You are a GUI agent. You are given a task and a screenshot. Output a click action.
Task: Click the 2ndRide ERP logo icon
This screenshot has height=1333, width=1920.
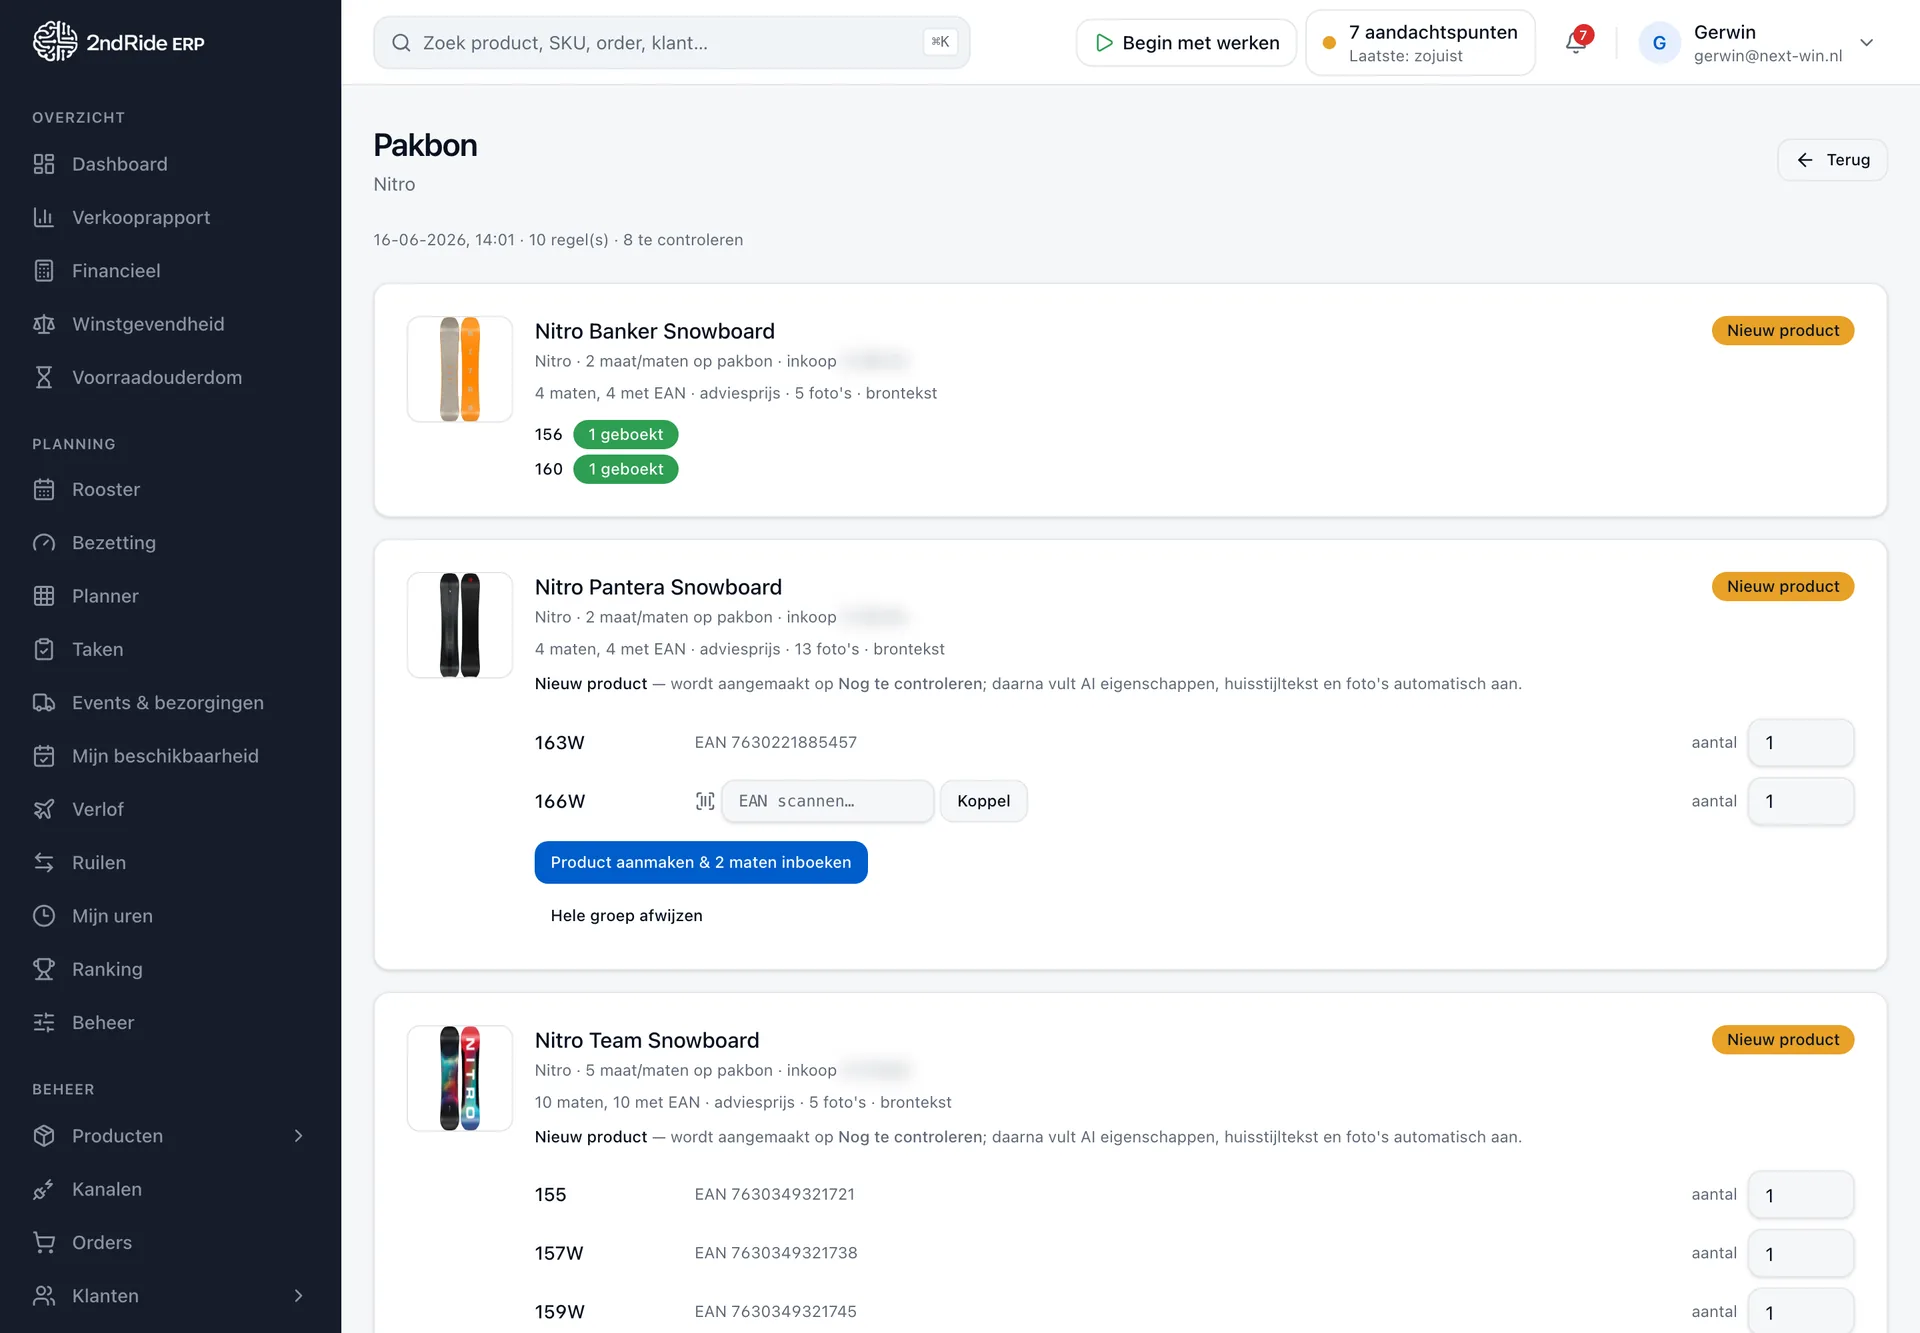(x=54, y=42)
